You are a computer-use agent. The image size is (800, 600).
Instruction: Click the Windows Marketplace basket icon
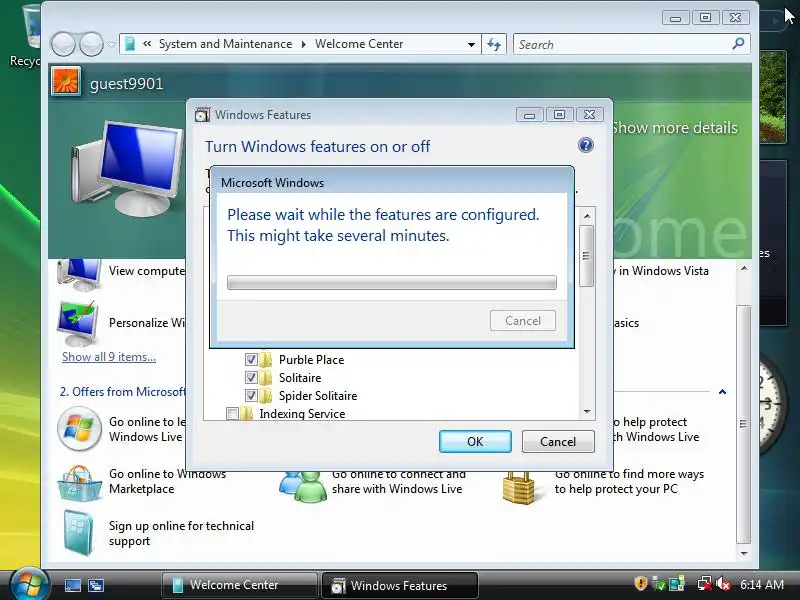79,482
